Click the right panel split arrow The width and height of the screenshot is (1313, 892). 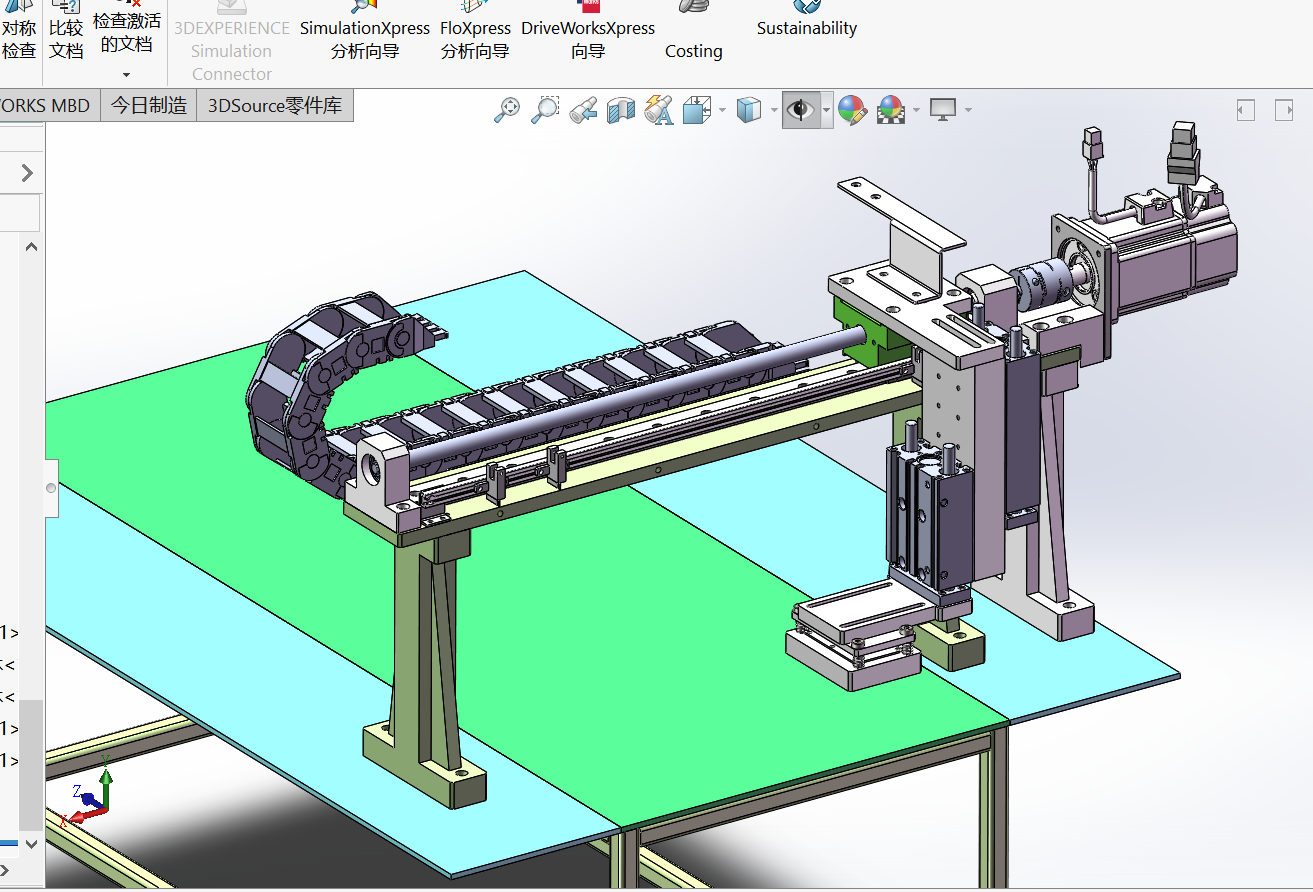pos(1284,110)
